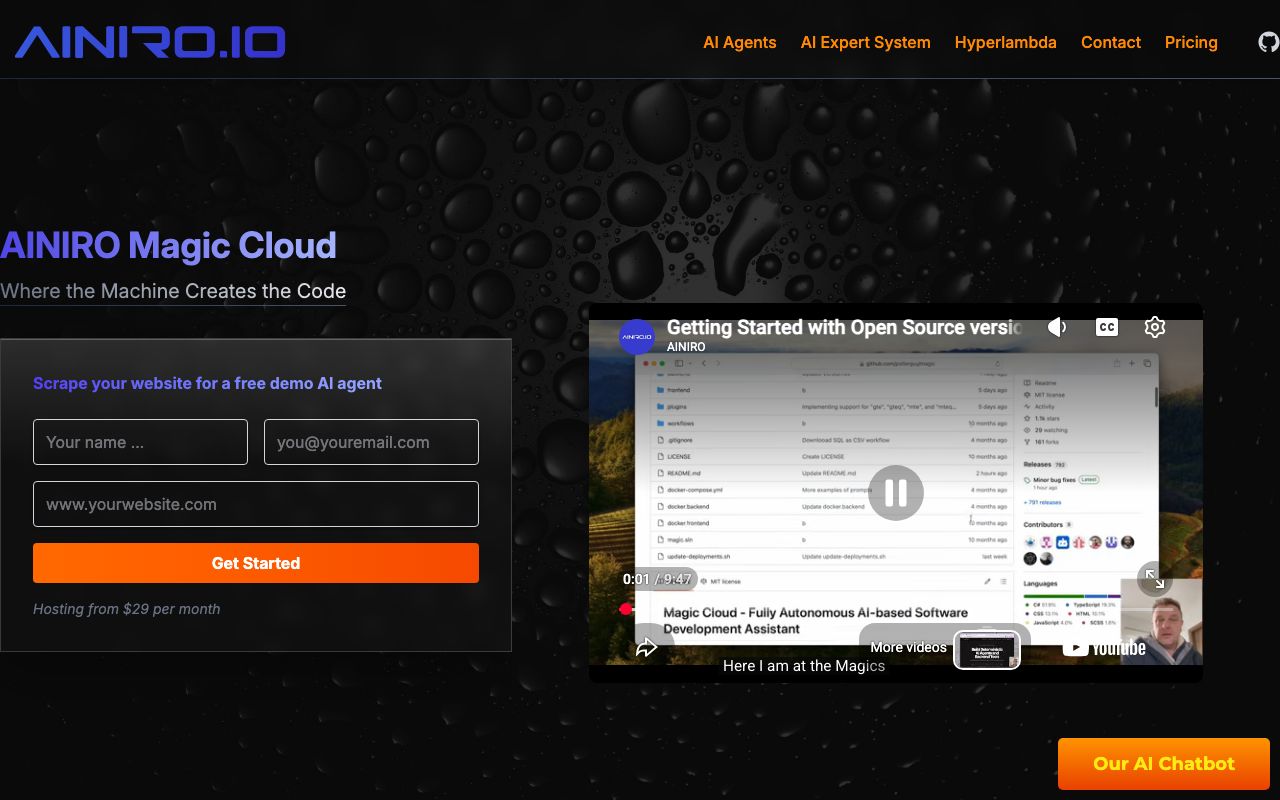1280x800 pixels.
Task: Select the www.yourwebsite.com input field
Action: tap(256, 504)
